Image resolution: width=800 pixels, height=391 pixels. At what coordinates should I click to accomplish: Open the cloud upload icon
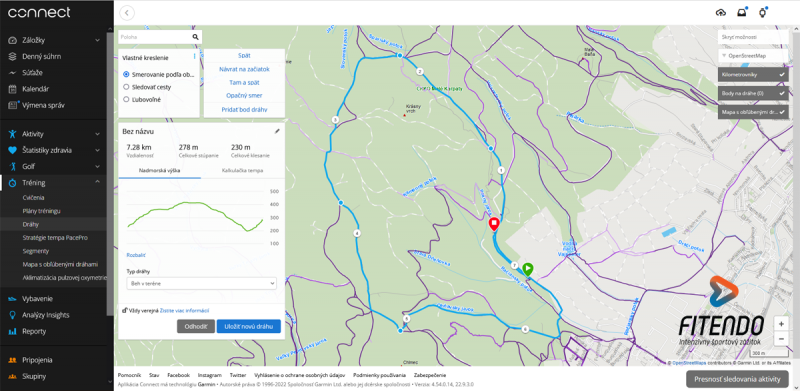tap(721, 13)
